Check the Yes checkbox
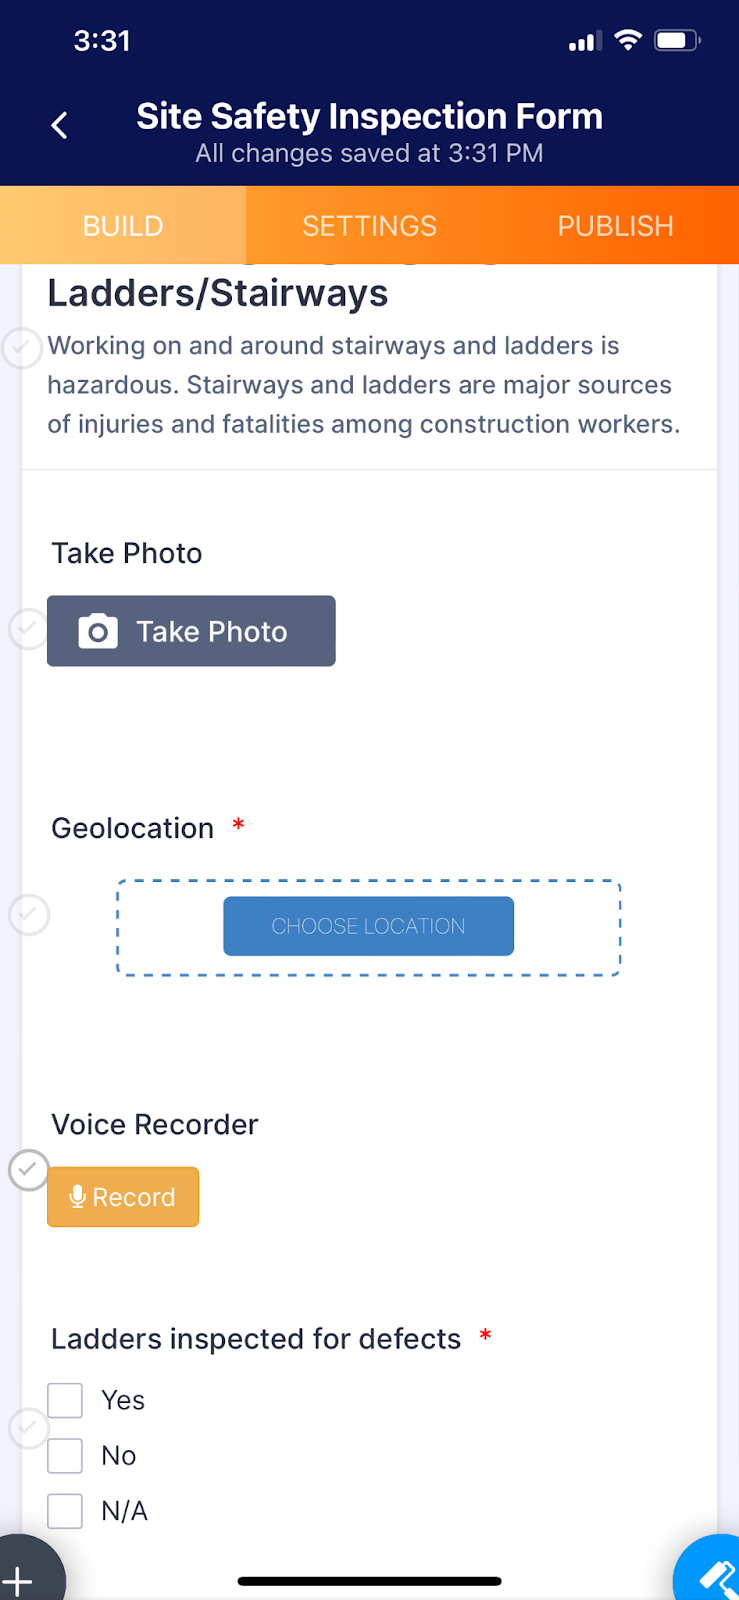This screenshot has width=739, height=1600. (66, 1400)
